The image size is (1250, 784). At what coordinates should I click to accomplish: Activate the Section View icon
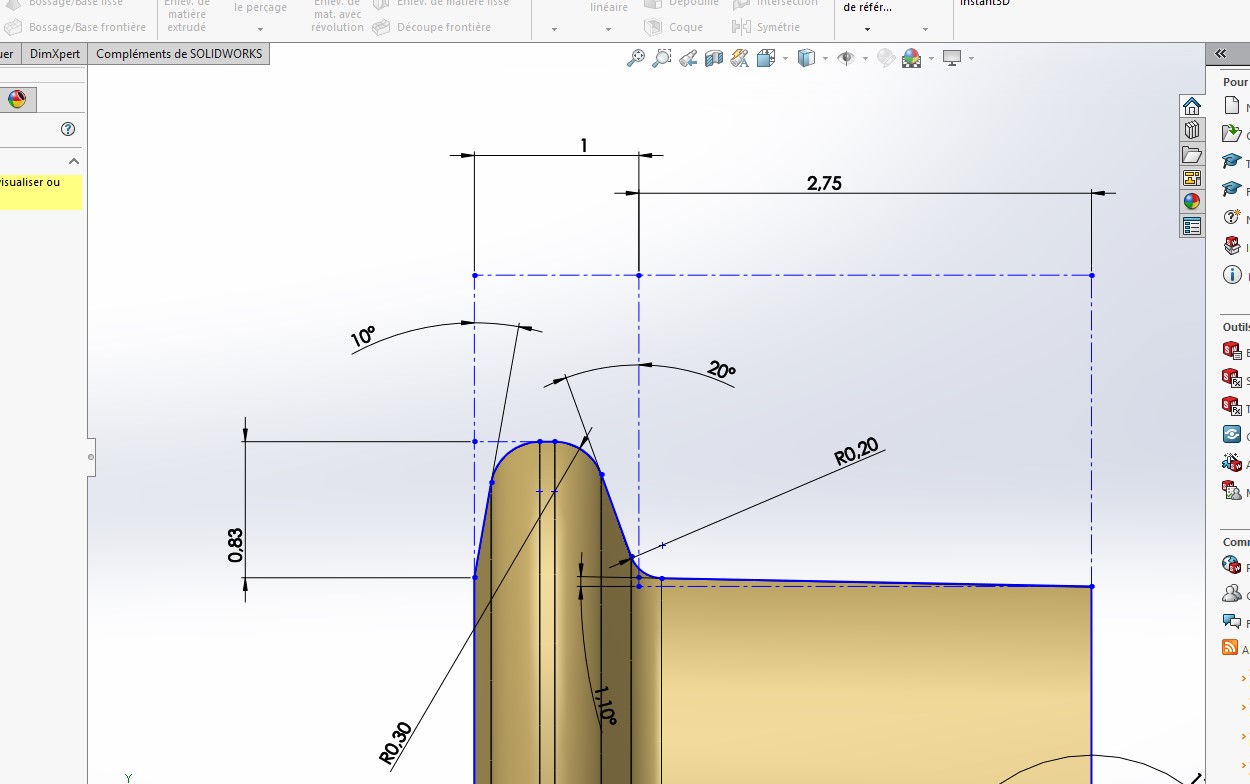tap(714, 58)
